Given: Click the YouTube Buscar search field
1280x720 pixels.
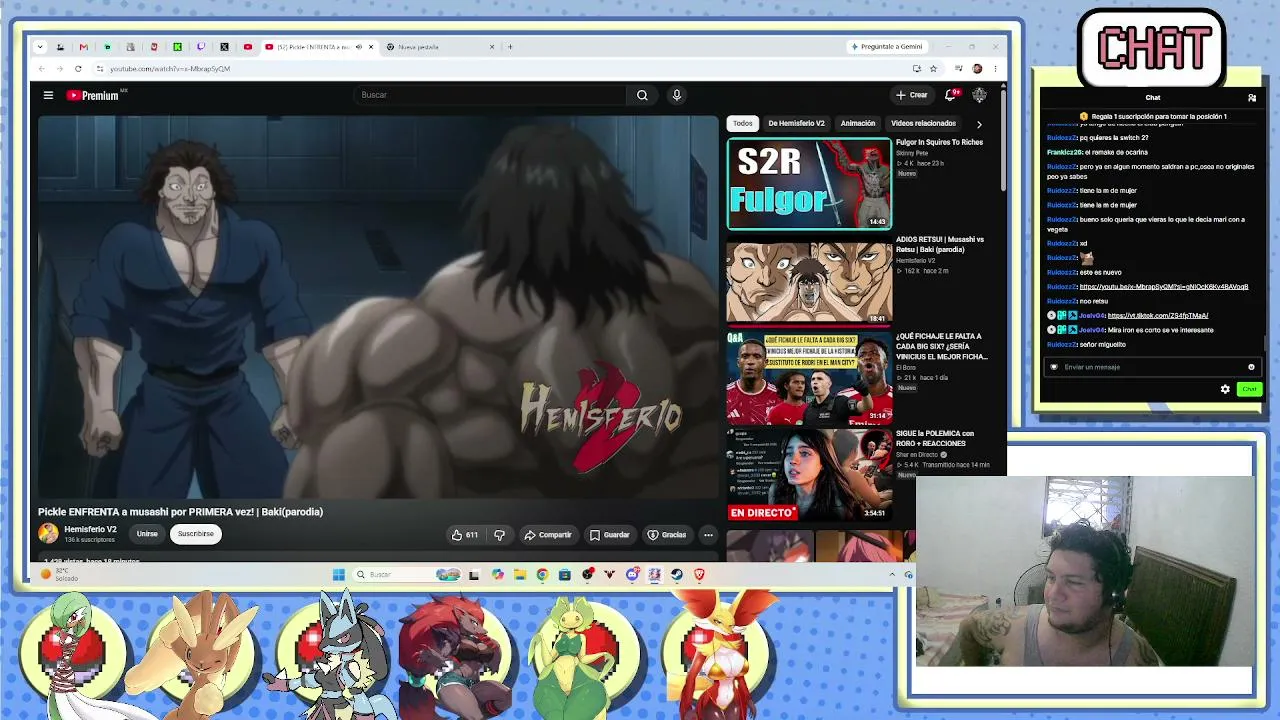Looking at the screenshot, I should click(x=490, y=95).
